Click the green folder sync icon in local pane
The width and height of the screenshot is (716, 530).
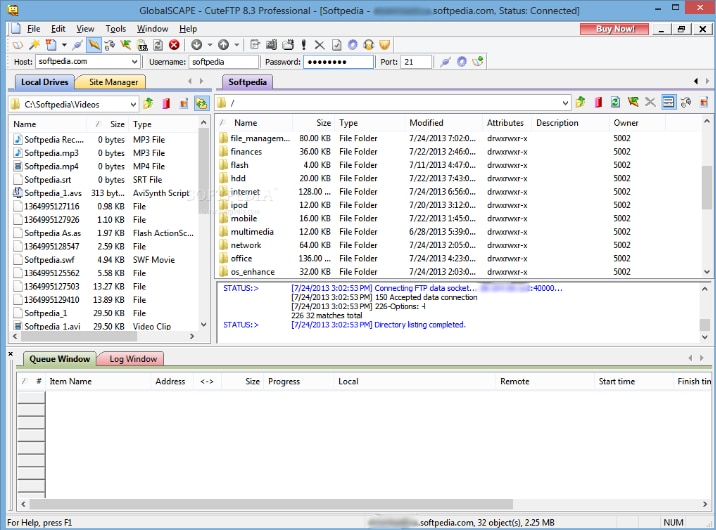coord(201,104)
